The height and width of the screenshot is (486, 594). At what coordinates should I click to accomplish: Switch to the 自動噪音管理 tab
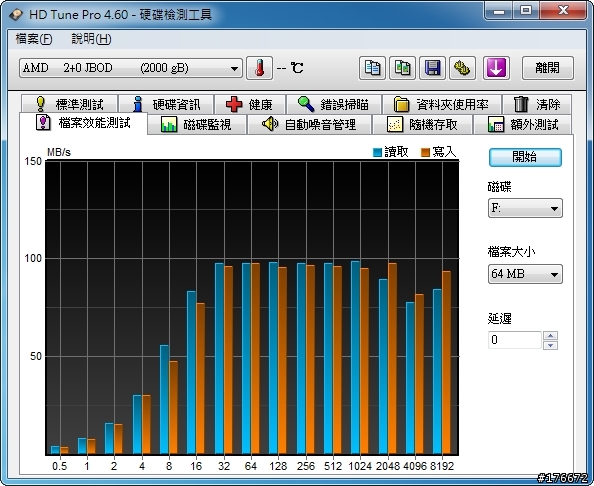click(x=309, y=124)
